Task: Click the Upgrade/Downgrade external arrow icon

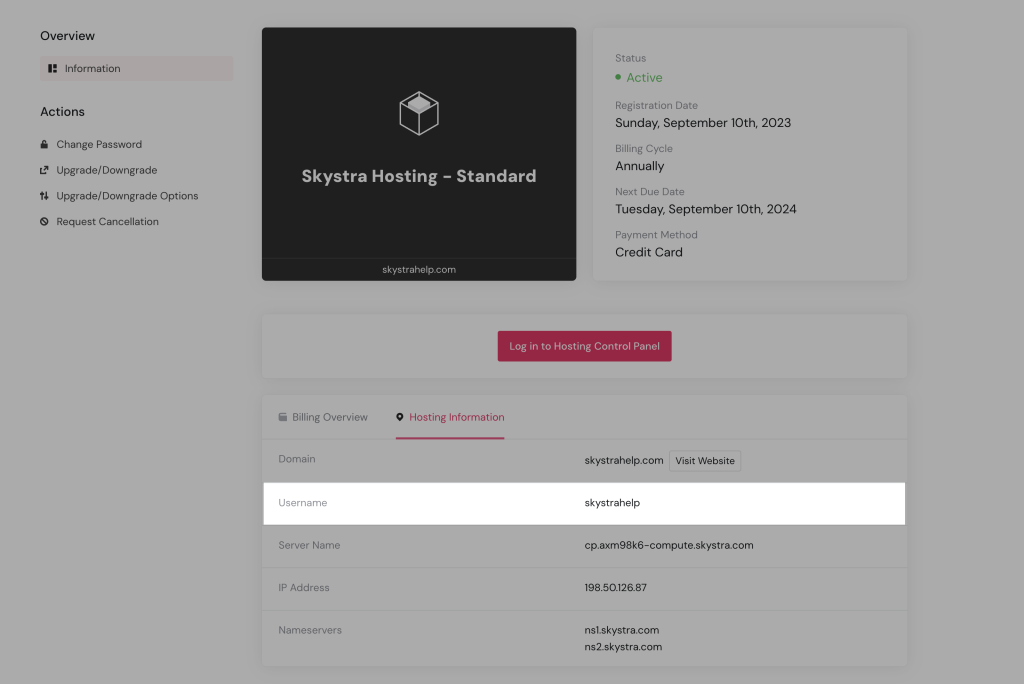Action: click(44, 170)
